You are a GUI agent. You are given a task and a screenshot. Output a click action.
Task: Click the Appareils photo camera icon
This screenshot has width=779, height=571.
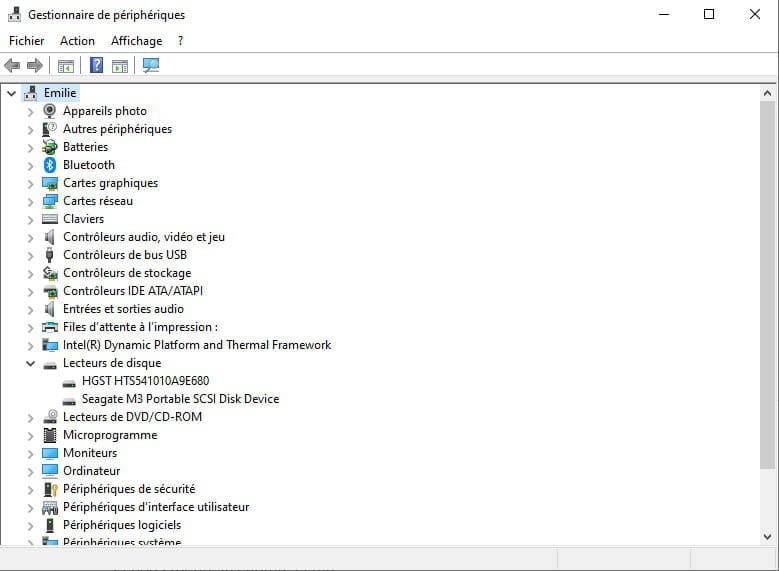pyautogui.click(x=50, y=111)
